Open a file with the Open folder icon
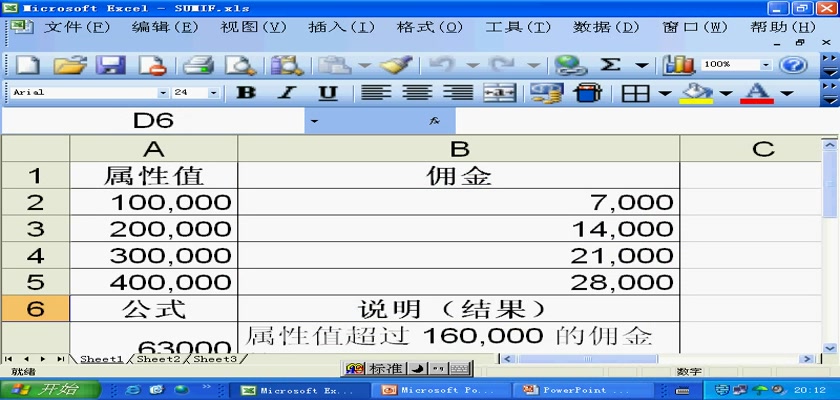This screenshot has height=400, width=840. pos(69,65)
